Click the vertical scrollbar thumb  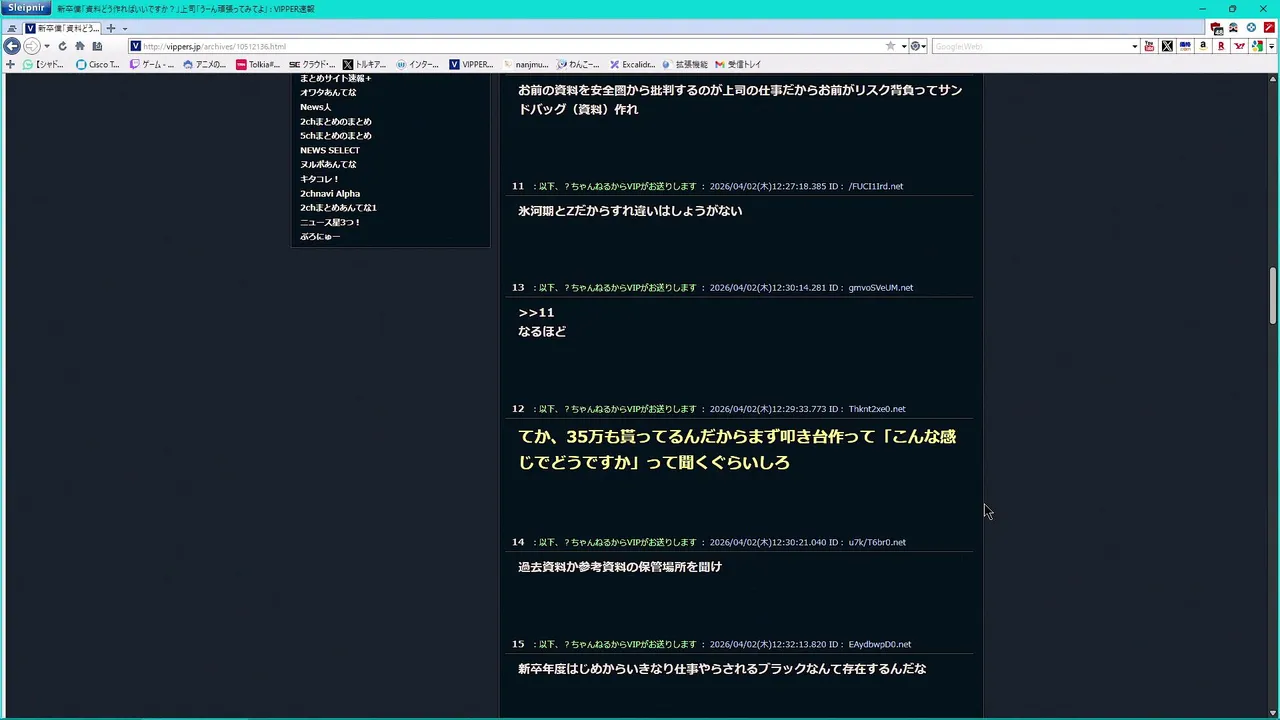tap(1273, 295)
